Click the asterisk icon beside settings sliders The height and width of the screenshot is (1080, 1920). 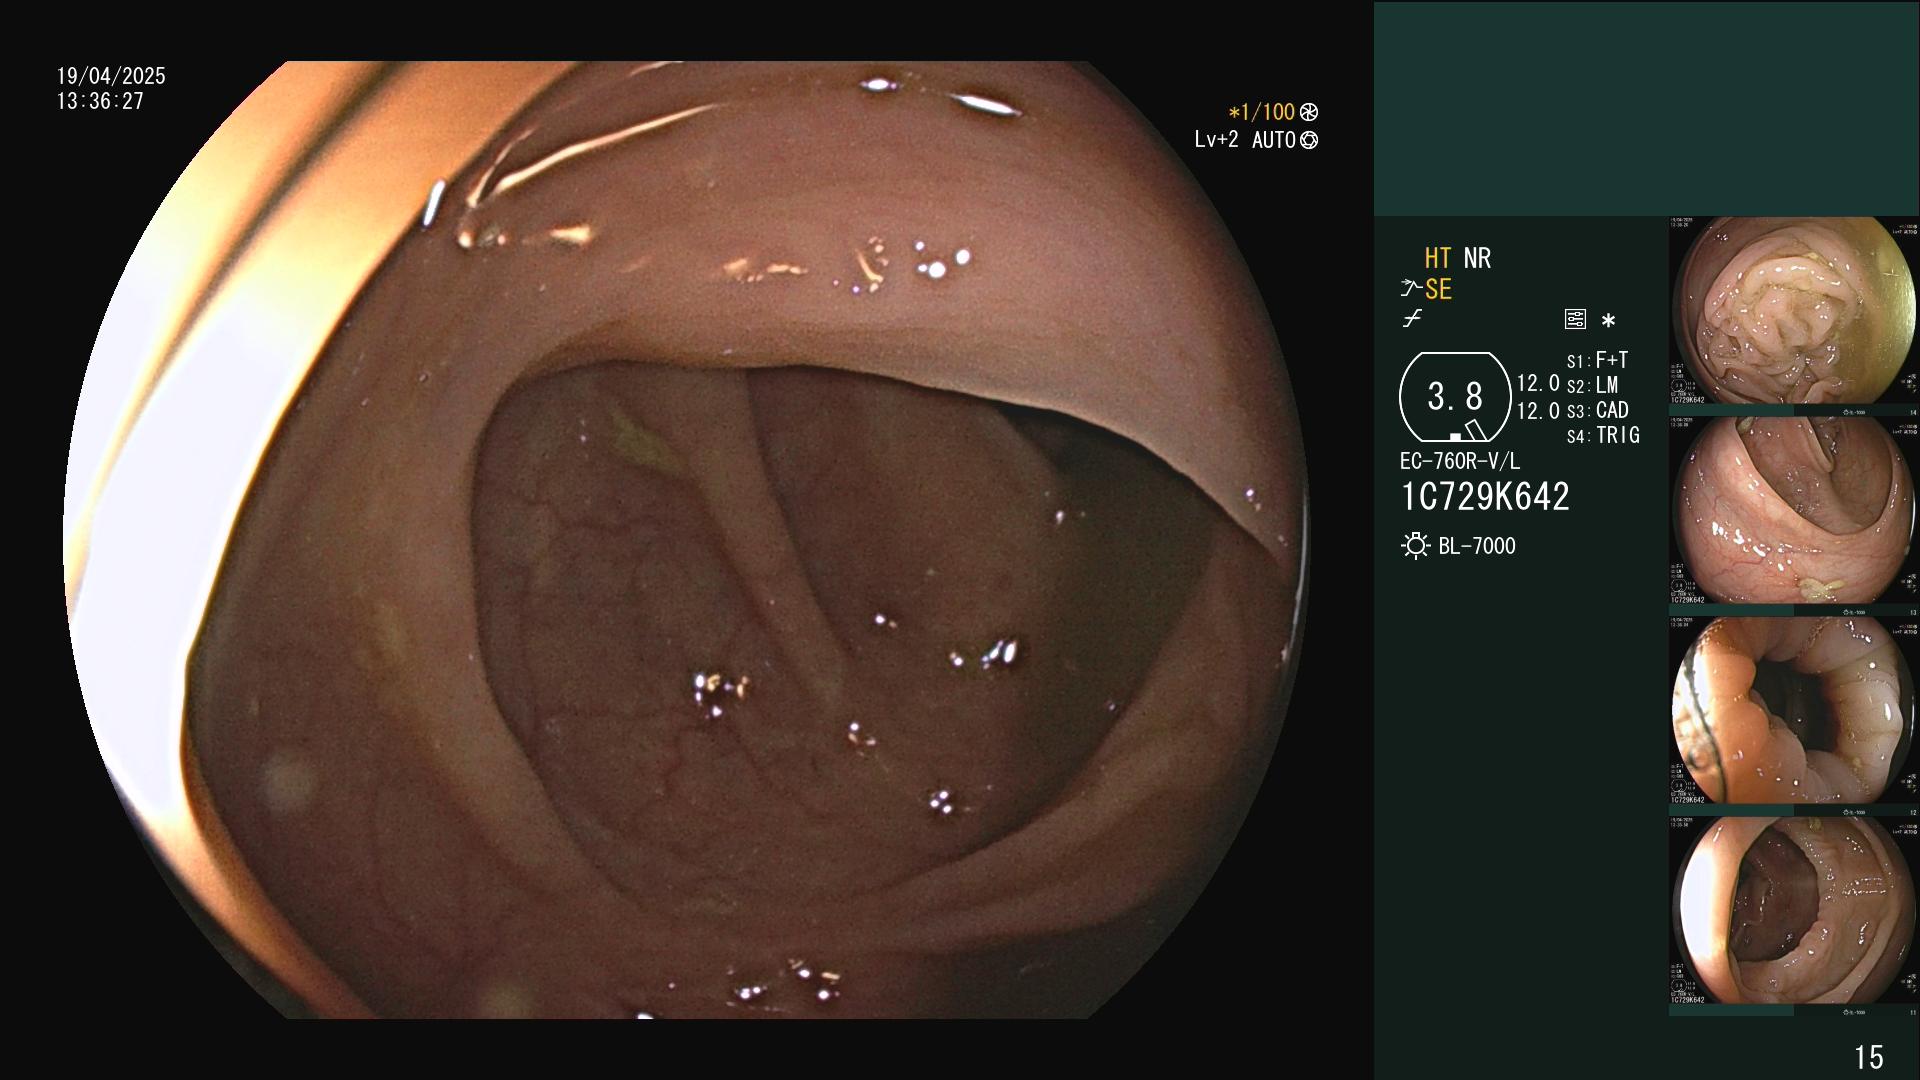pos(1608,321)
